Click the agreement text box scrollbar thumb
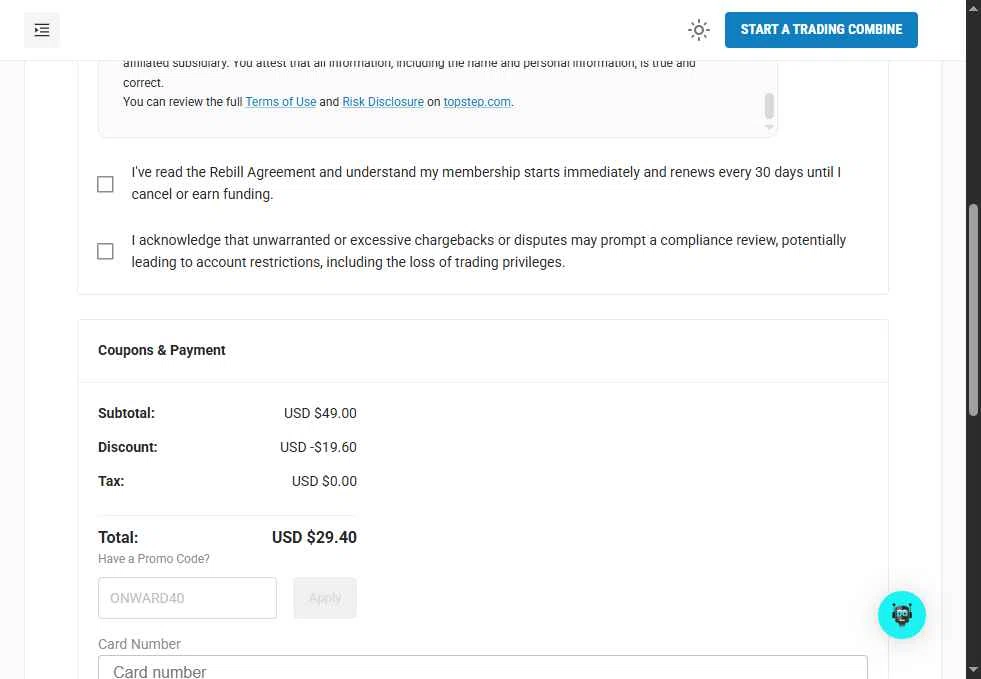This screenshot has height=679, width=981. tap(769, 106)
